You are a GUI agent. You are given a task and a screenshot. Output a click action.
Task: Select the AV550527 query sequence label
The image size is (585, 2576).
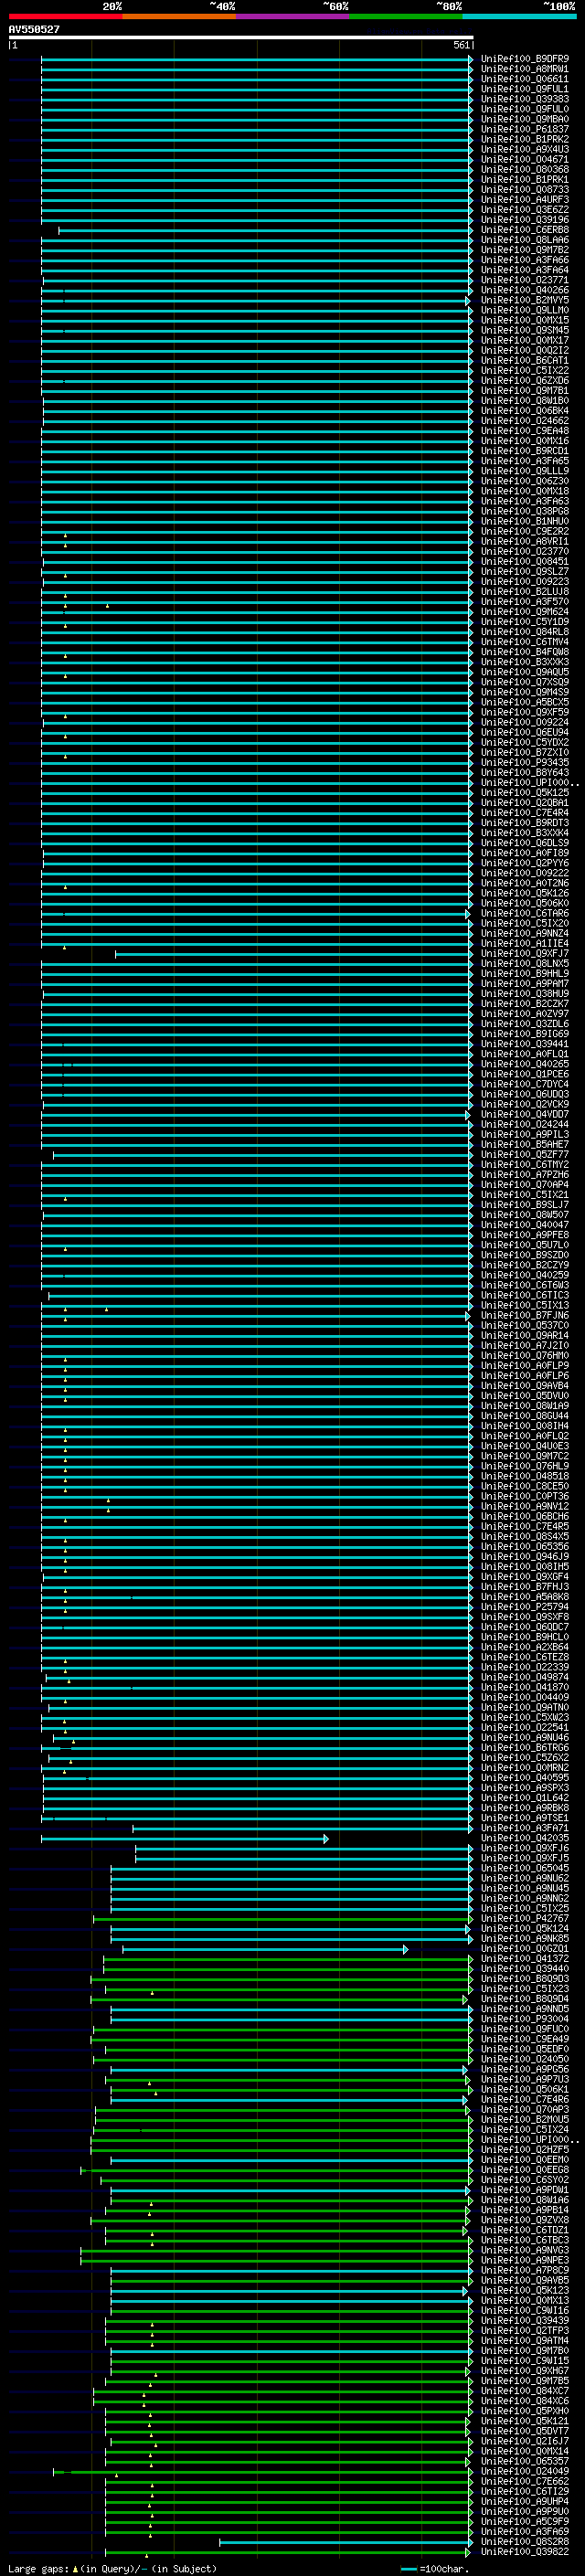[x=34, y=29]
